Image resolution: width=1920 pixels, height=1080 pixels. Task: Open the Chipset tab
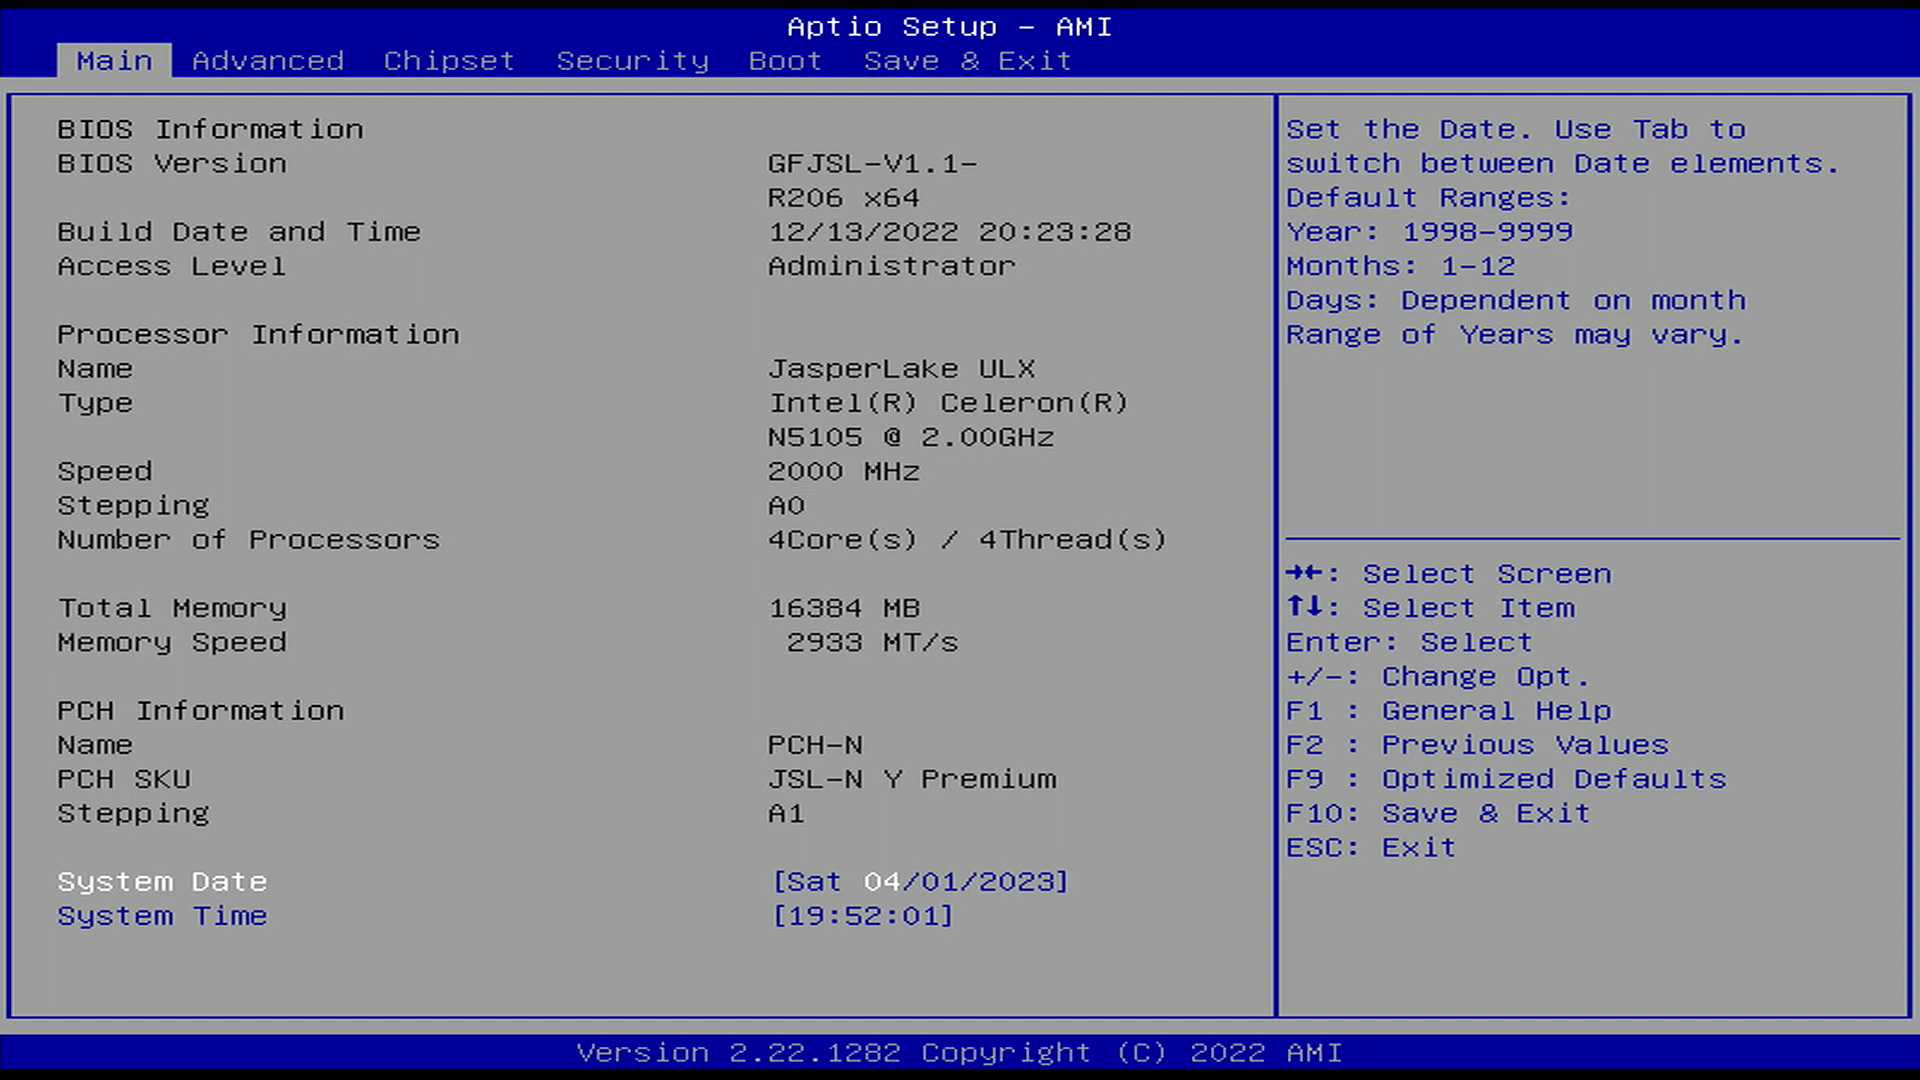click(449, 61)
